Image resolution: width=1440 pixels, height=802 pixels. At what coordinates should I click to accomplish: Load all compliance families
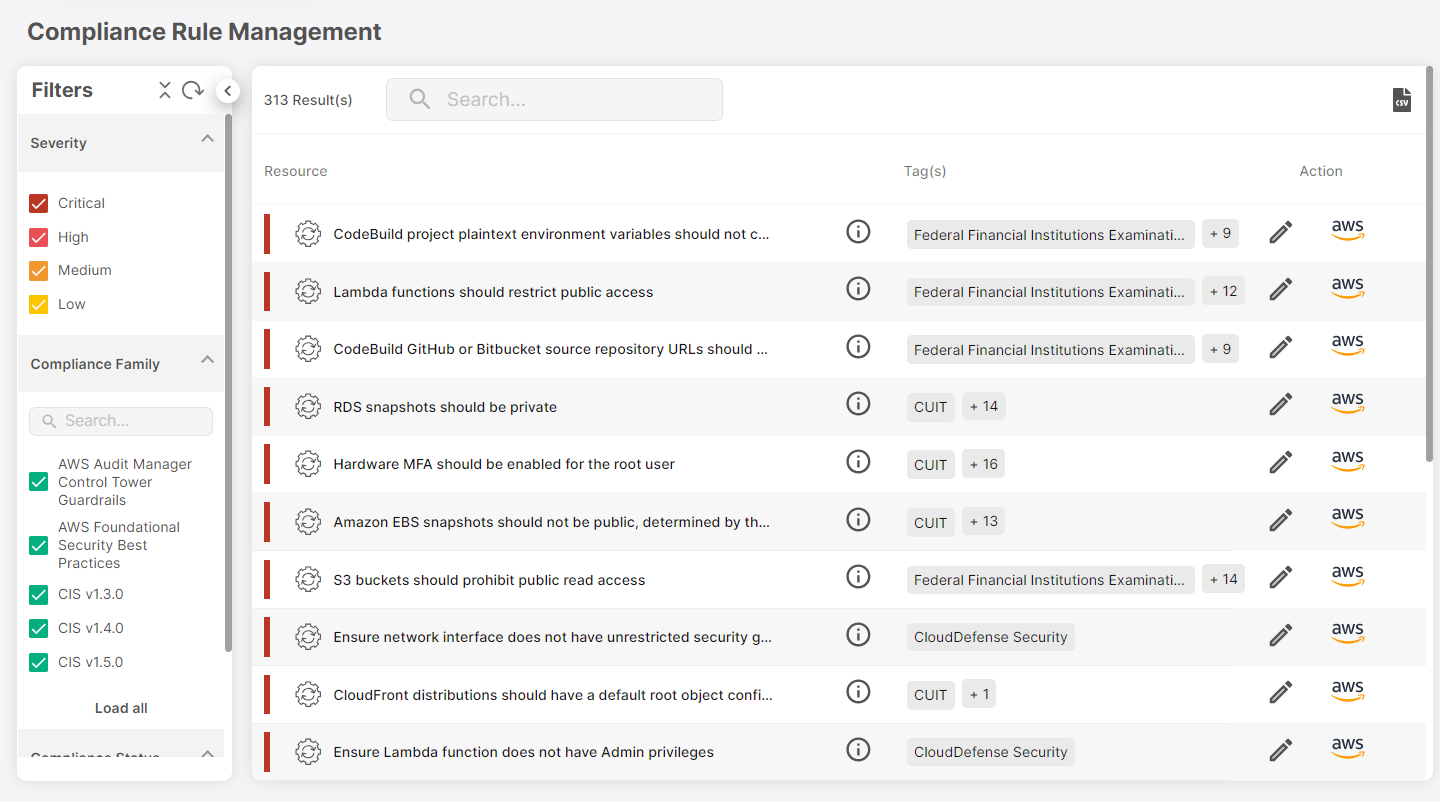click(121, 708)
